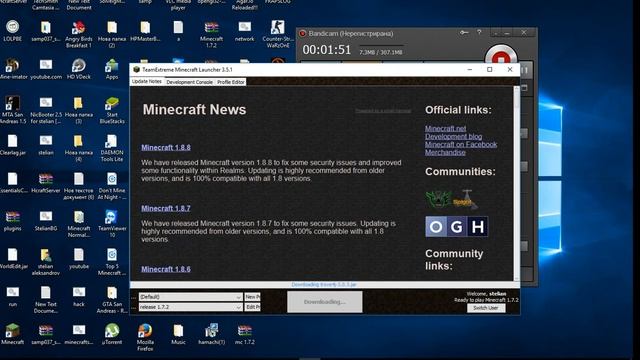Expand the release 1.7.2 version dropdown
Viewport: 640px width, 360px height.
[x=191, y=307]
